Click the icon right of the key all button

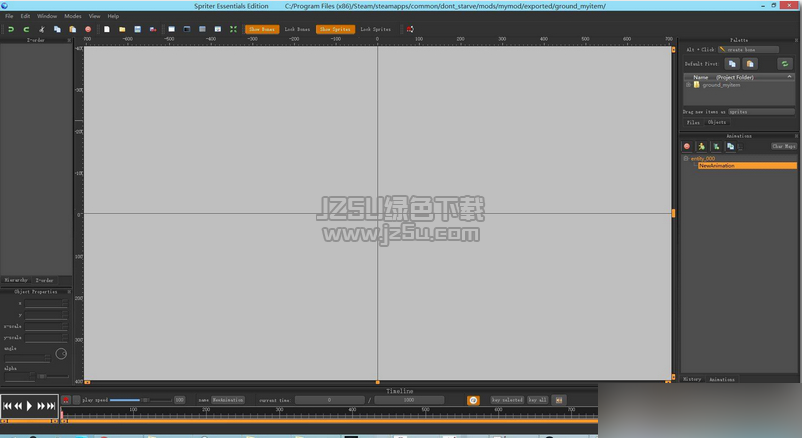coord(559,400)
